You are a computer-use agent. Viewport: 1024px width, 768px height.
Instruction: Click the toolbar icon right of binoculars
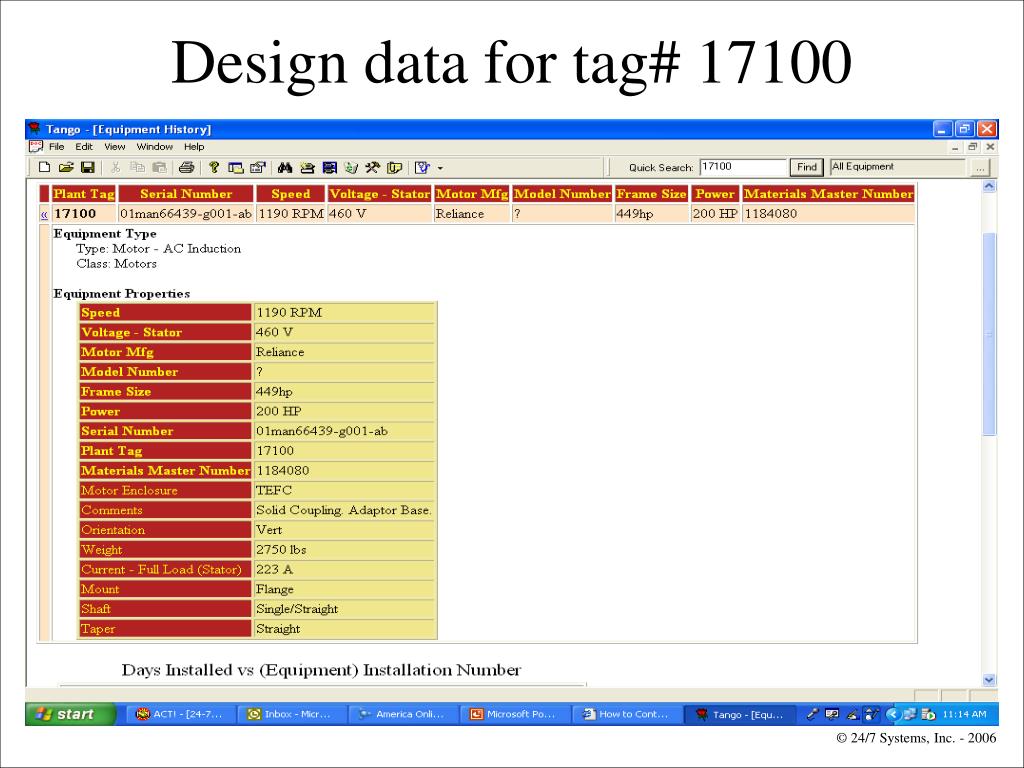click(x=307, y=167)
